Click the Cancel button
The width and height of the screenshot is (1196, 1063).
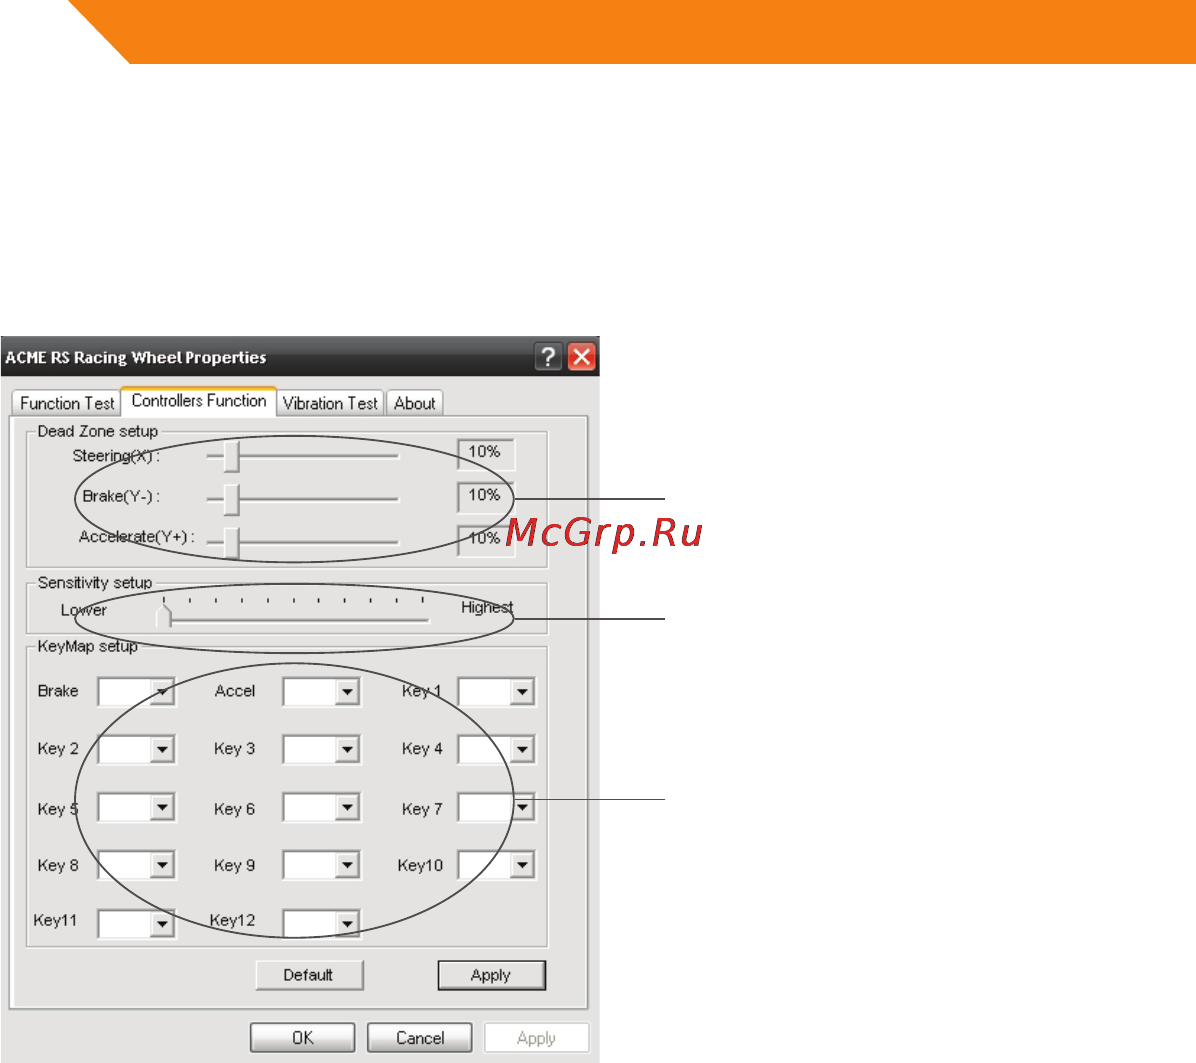(x=420, y=1038)
